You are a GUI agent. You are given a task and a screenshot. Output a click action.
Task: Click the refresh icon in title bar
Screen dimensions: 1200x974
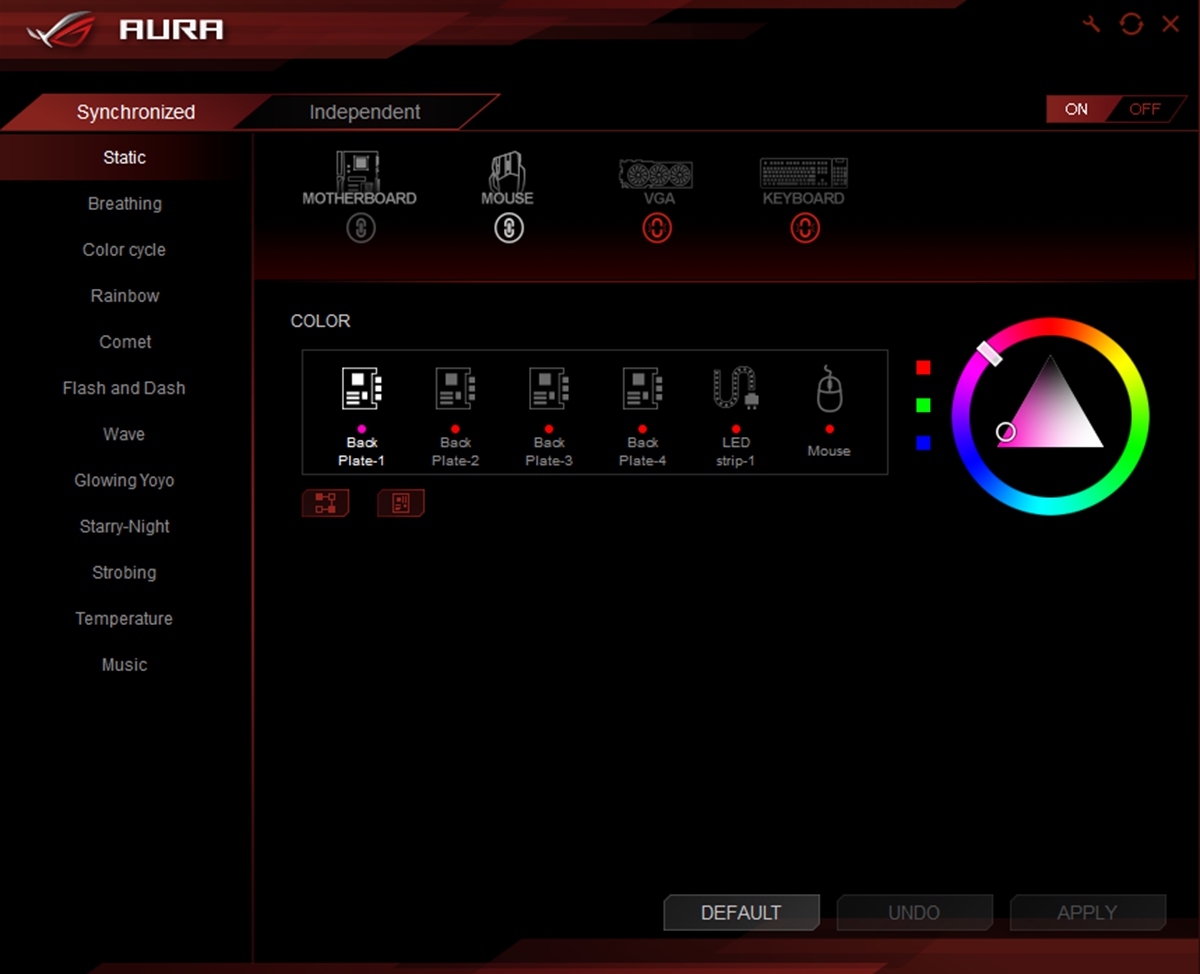tap(1131, 23)
